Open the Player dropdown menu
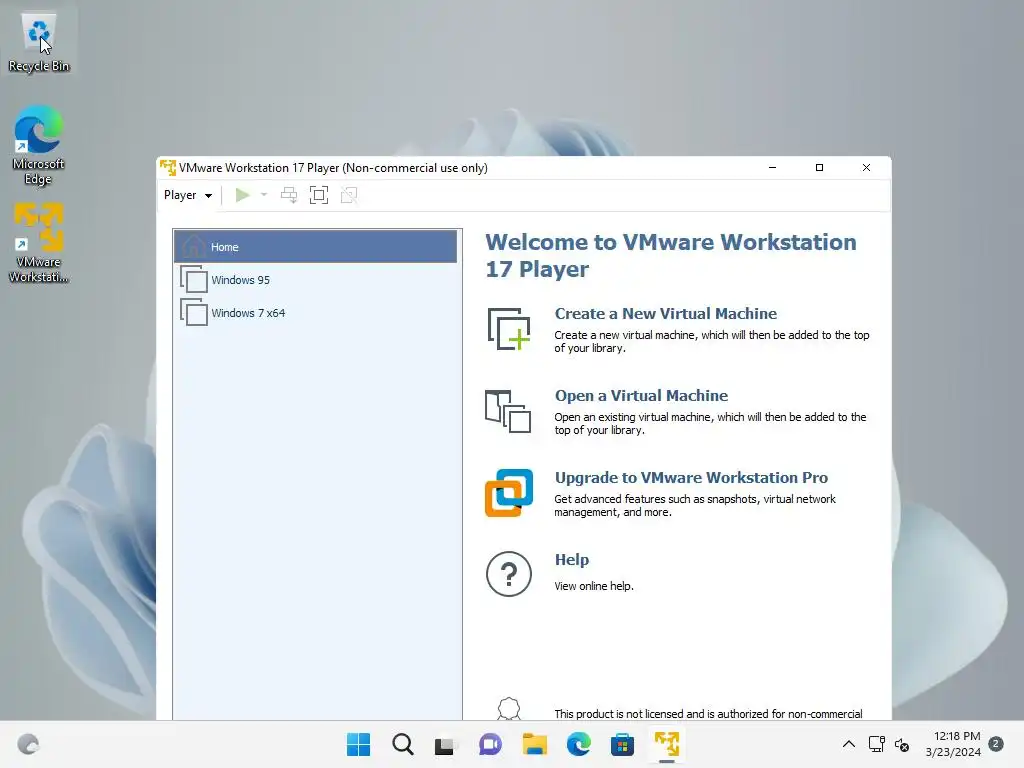The image size is (1024, 768). [x=188, y=195]
